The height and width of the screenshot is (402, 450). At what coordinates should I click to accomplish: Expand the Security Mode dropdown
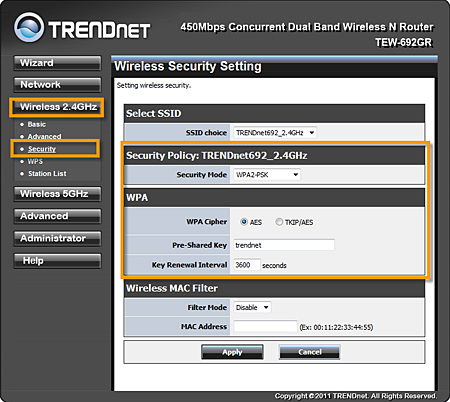pos(267,175)
